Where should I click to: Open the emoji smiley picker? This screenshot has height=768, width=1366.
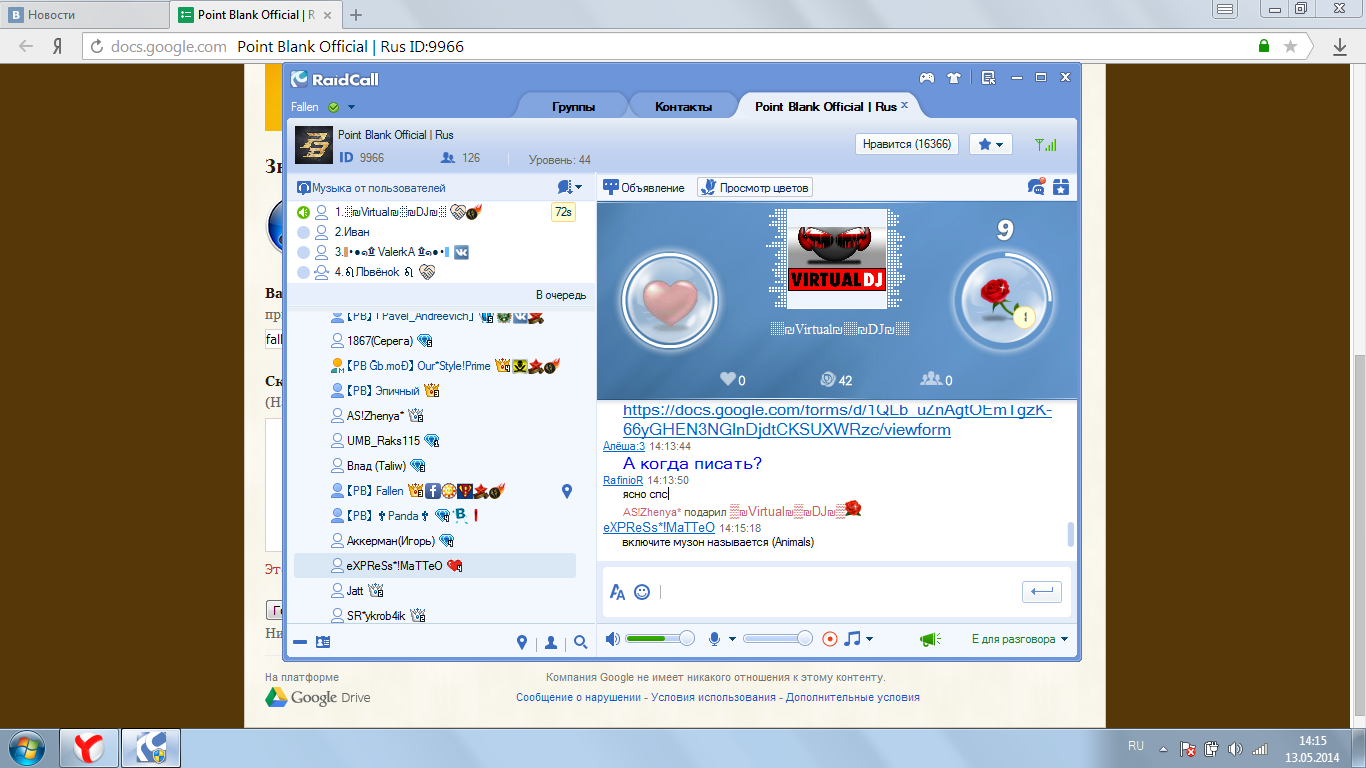click(x=642, y=592)
